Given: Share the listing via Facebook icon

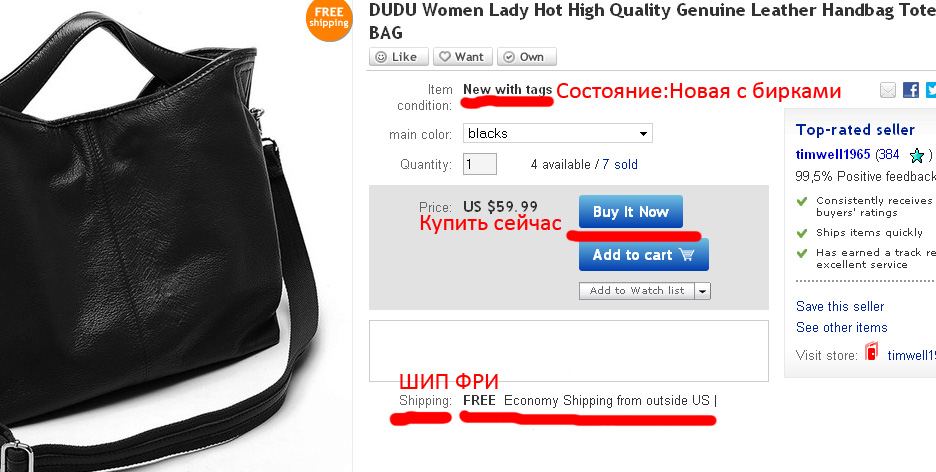Looking at the screenshot, I should tap(911, 91).
